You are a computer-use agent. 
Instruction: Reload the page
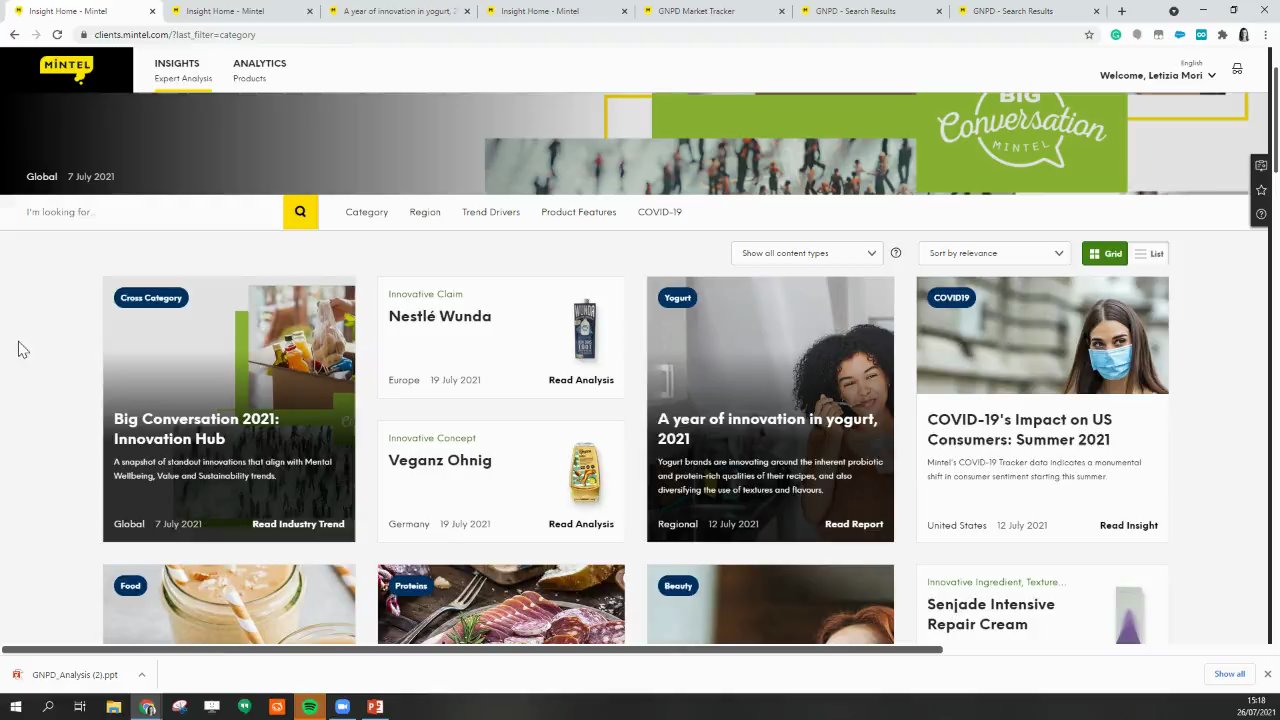tap(57, 34)
